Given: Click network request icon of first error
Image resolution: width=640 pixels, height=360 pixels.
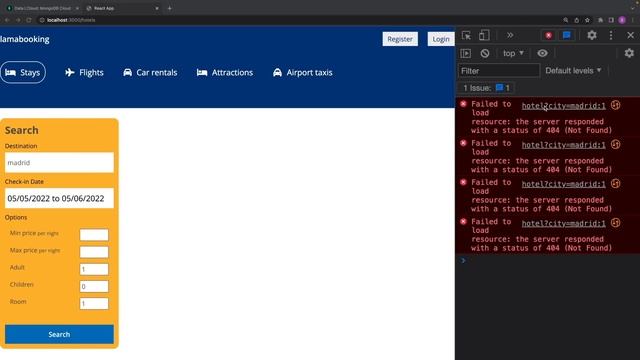Looking at the screenshot, I should click(616, 105).
